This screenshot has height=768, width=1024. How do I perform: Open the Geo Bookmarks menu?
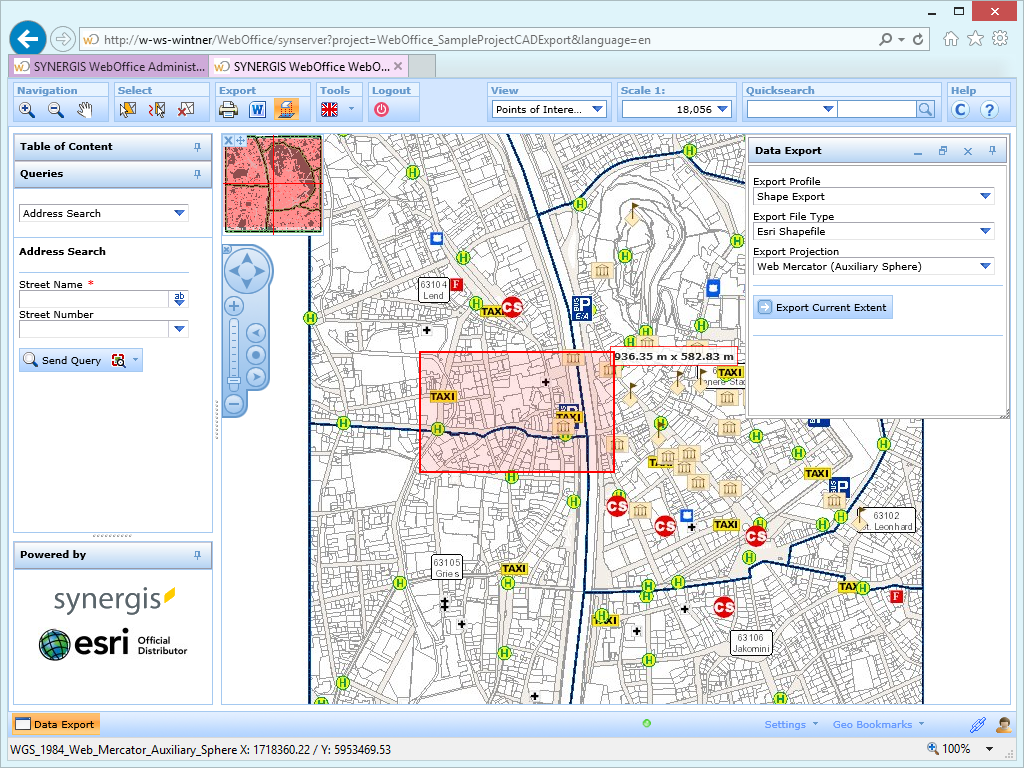(x=875, y=724)
